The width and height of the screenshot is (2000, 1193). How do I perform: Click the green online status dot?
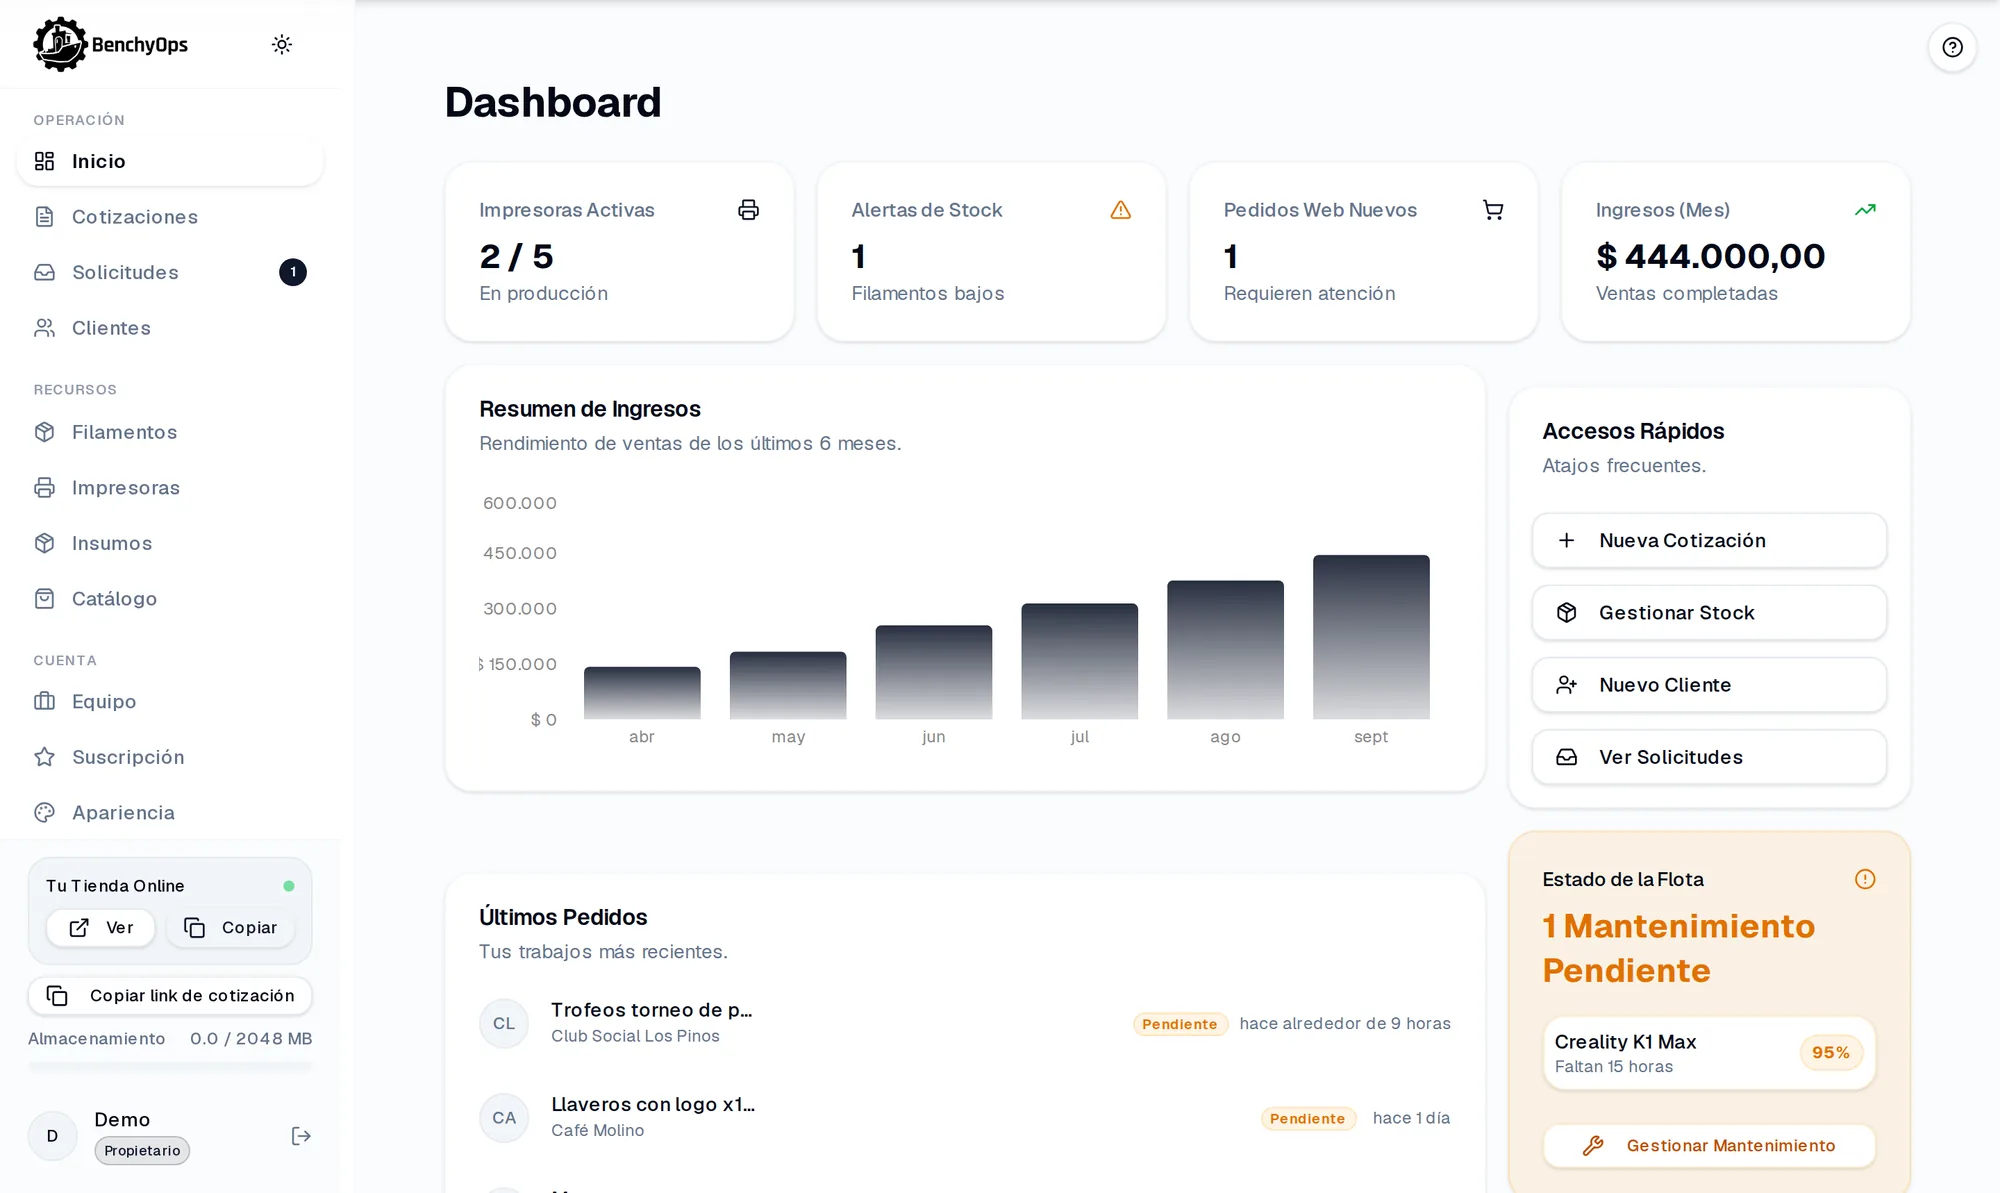point(289,886)
